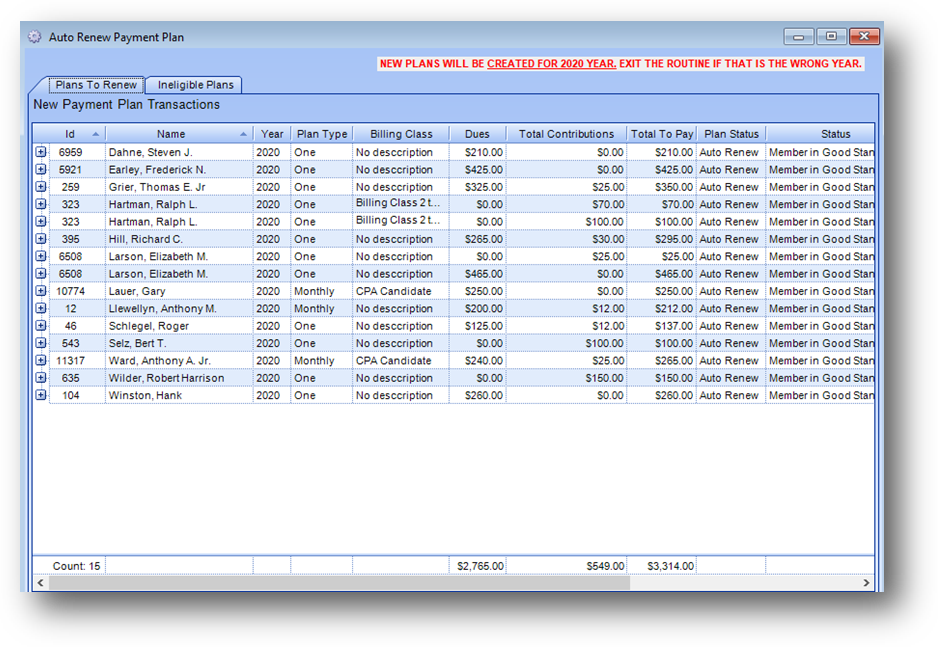
Task: Select the name cell Grier, Thomas E. Jr
Action: coord(179,187)
